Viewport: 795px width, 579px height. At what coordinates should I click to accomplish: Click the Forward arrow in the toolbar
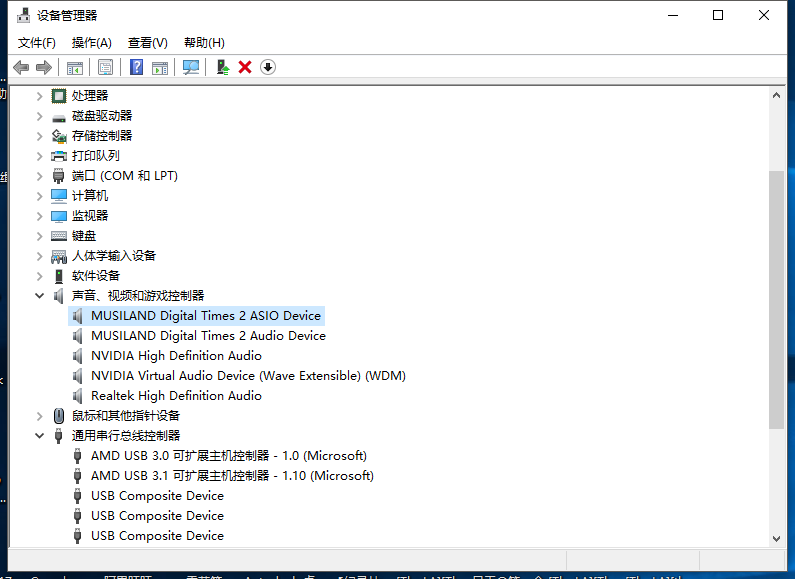tap(43, 67)
